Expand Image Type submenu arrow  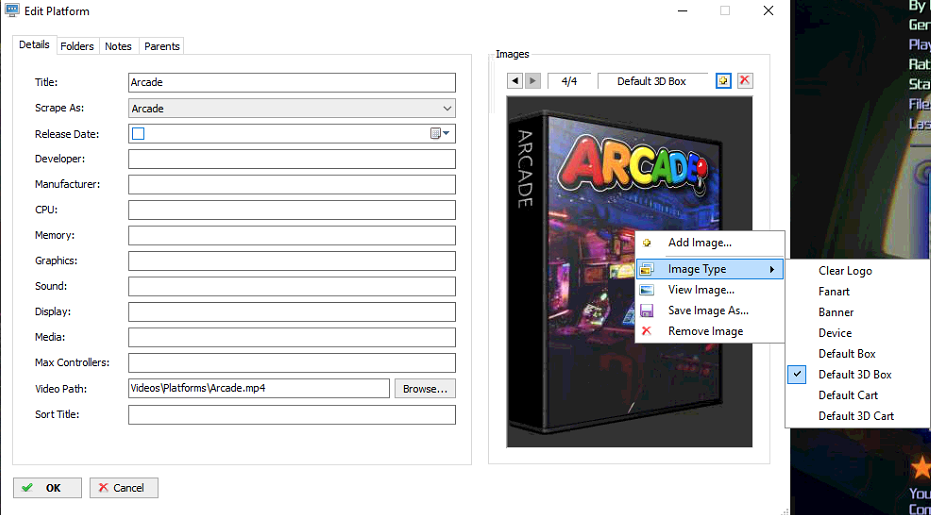772,270
